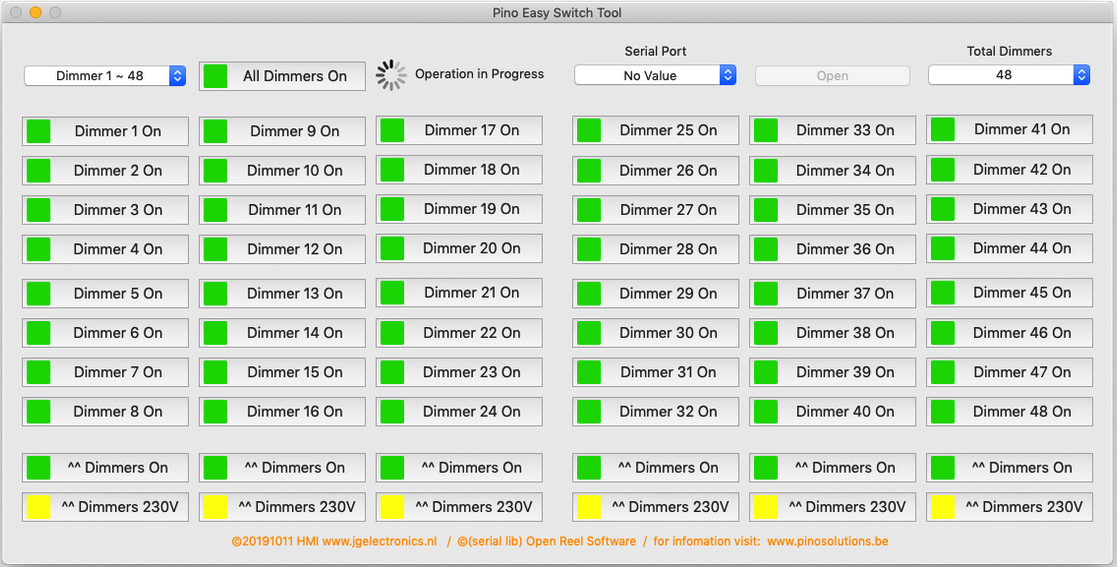Image resolution: width=1117 pixels, height=567 pixels.
Task: Click the green indicator on Dimmer 1 On
Action: click(38, 132)
